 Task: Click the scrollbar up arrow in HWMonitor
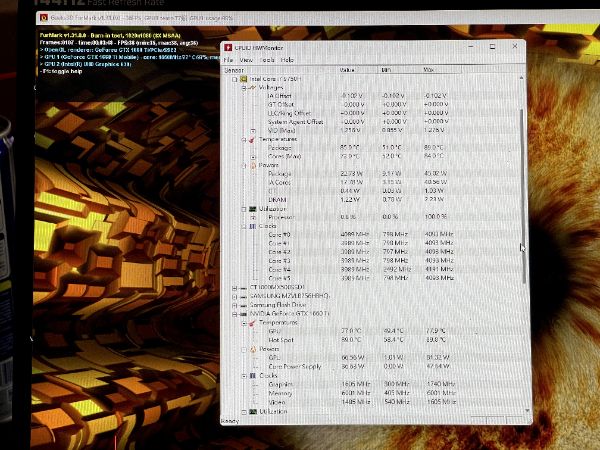(x=521, y=78)
